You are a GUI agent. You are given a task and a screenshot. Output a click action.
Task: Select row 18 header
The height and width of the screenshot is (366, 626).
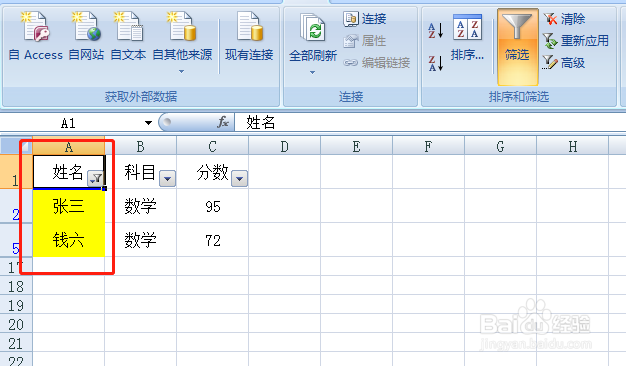pos(16,286)
